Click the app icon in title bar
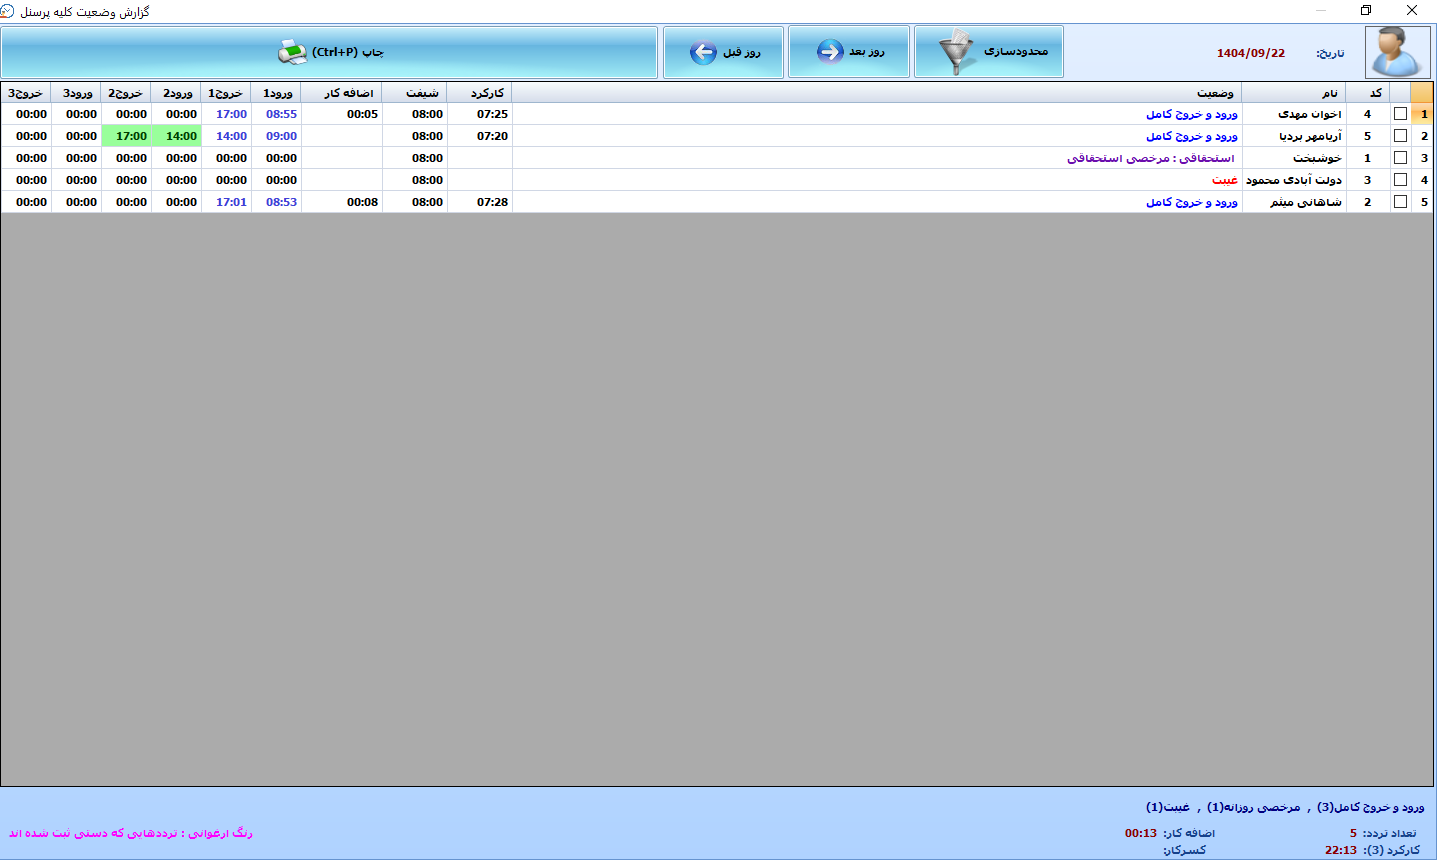The height and width of the screenshot is (860, 1440). point(8,11)
